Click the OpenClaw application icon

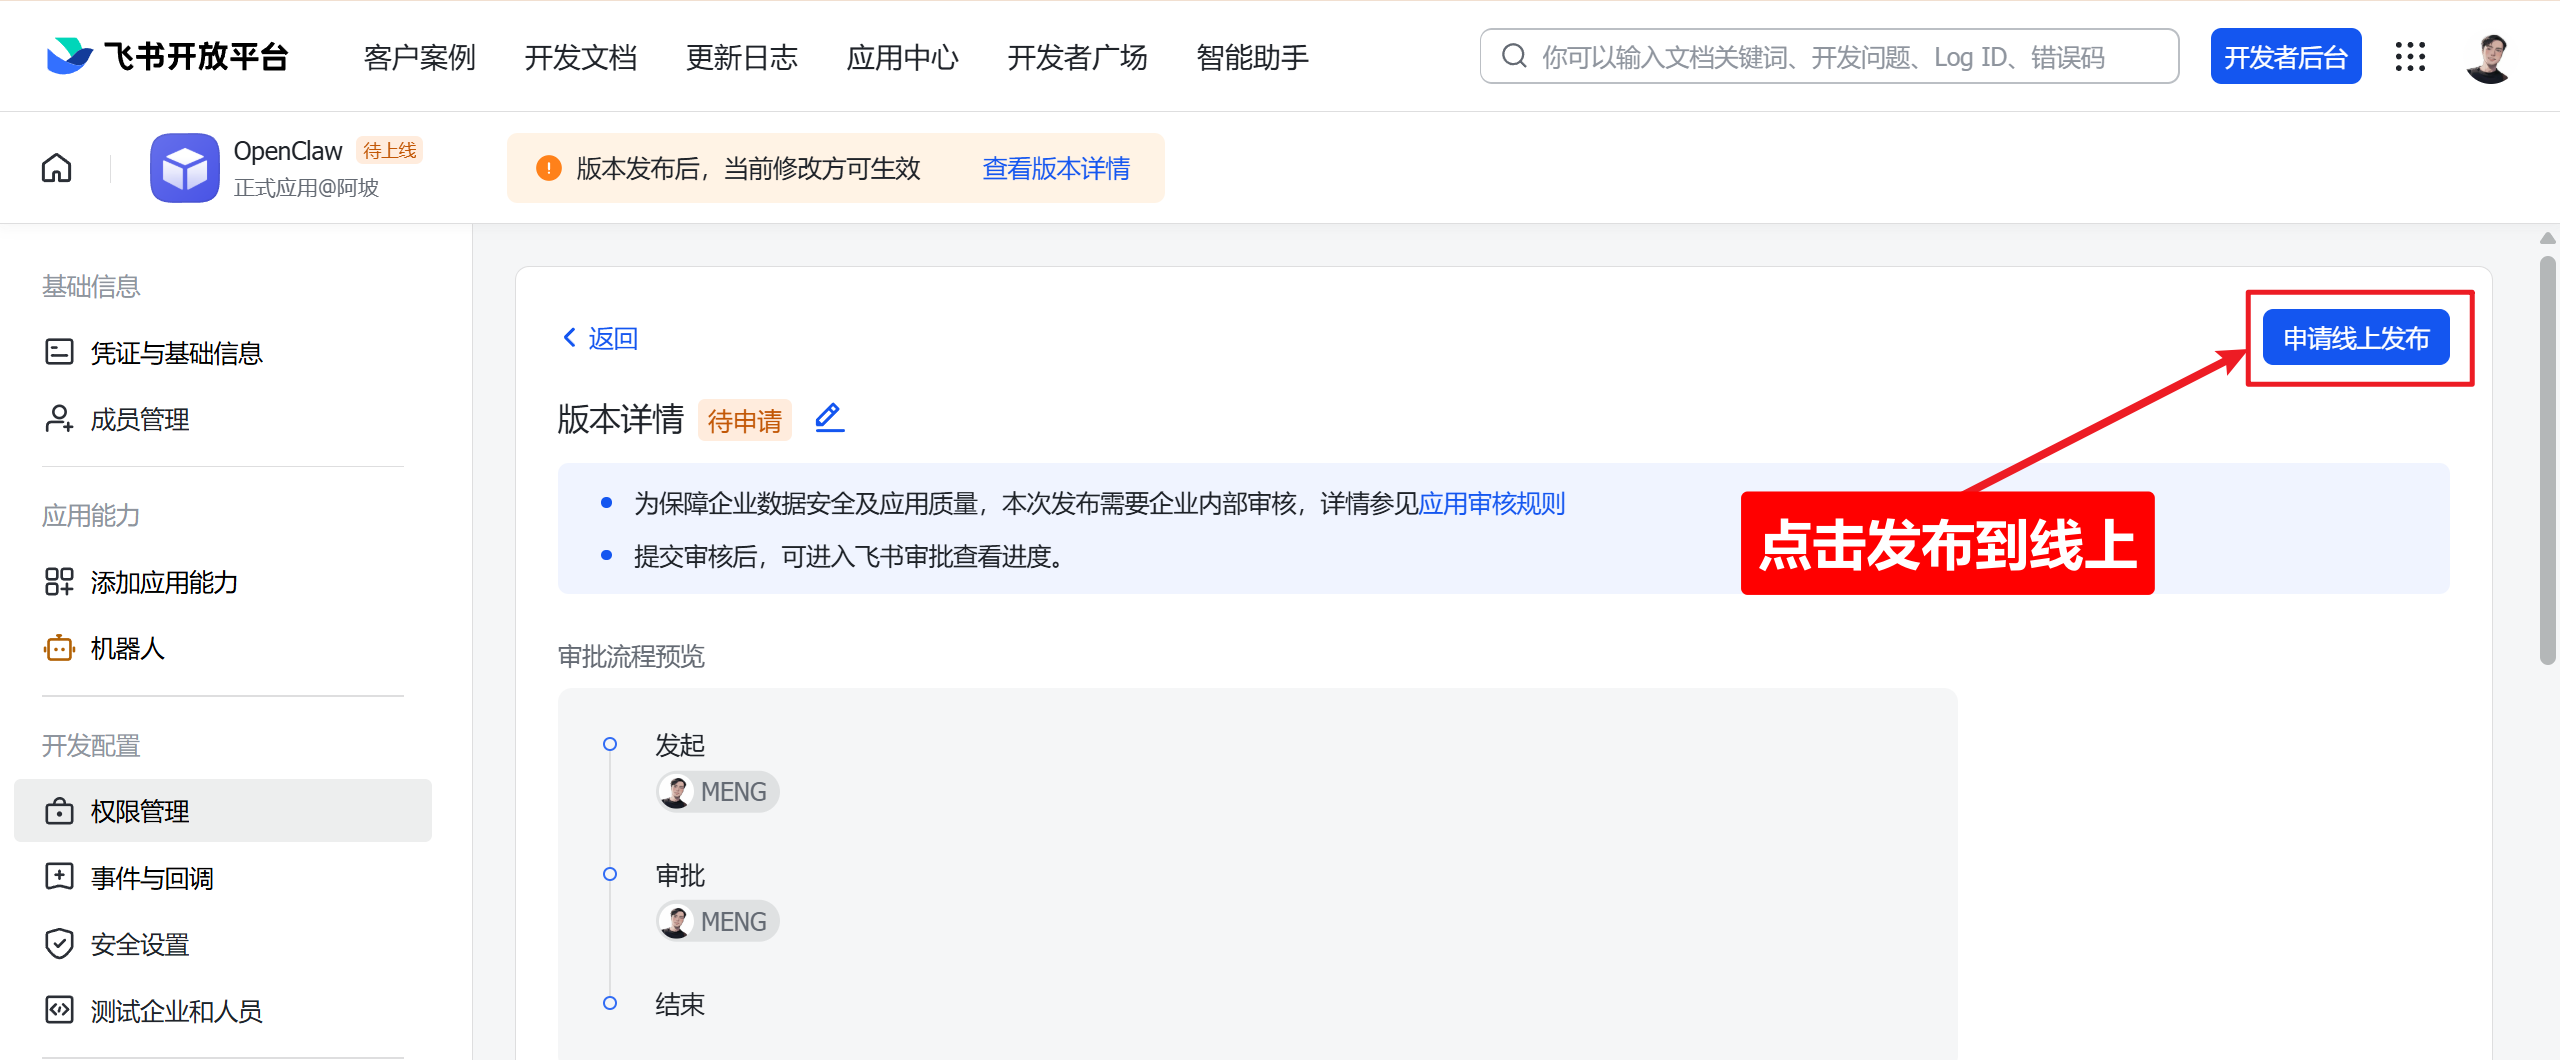click(184, 167)
